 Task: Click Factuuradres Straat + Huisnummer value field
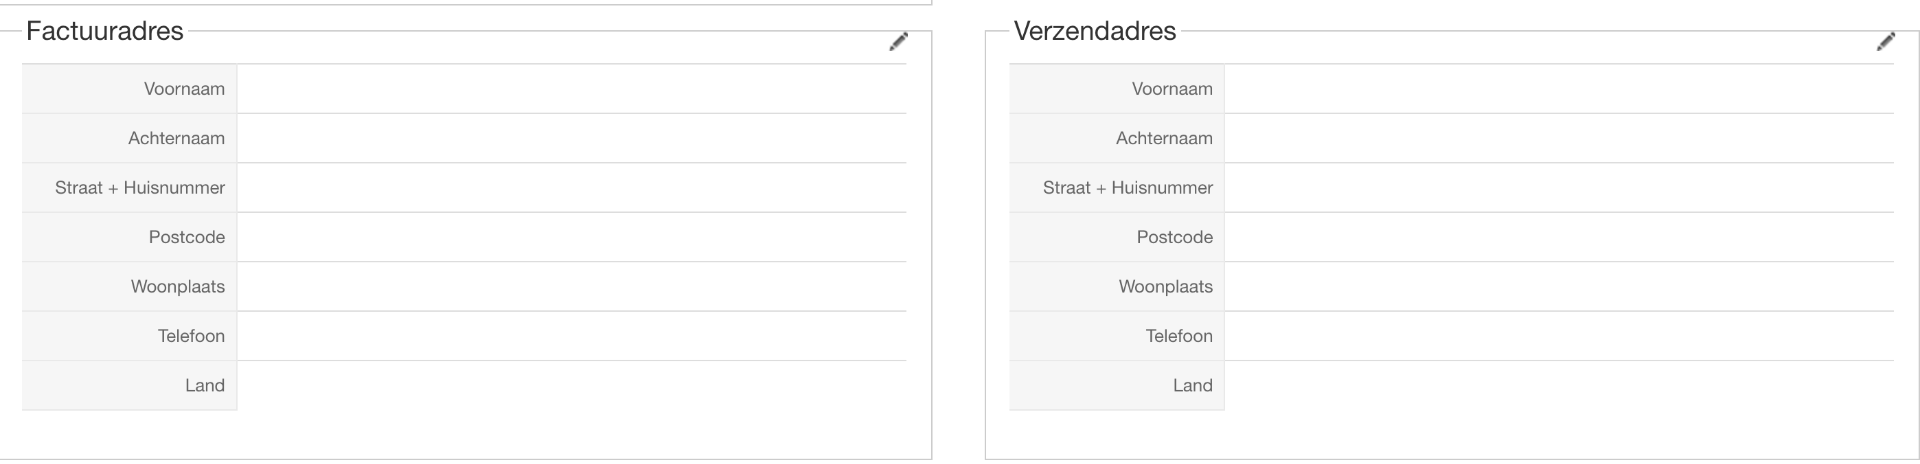(x=571, y=188)
